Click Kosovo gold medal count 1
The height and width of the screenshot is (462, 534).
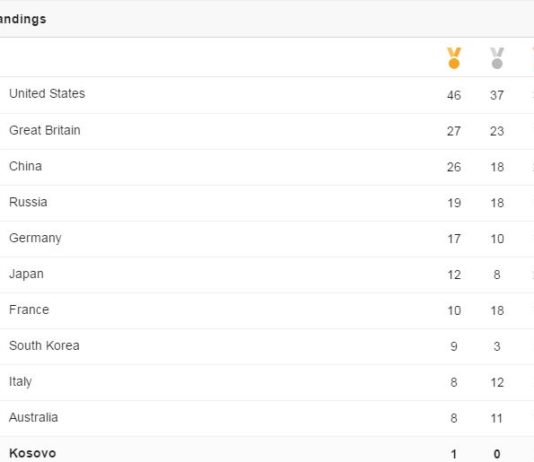click(x=454, y=454)
